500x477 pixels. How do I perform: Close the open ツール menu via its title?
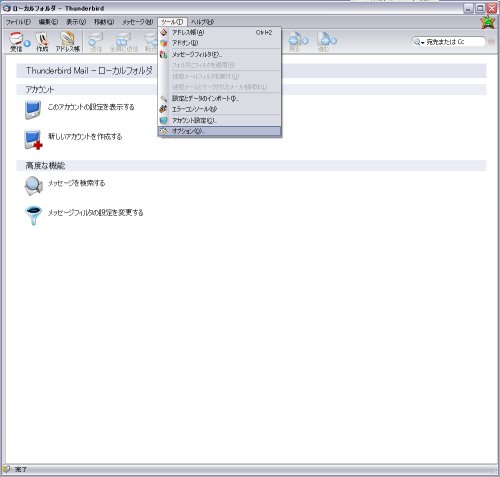172,22
